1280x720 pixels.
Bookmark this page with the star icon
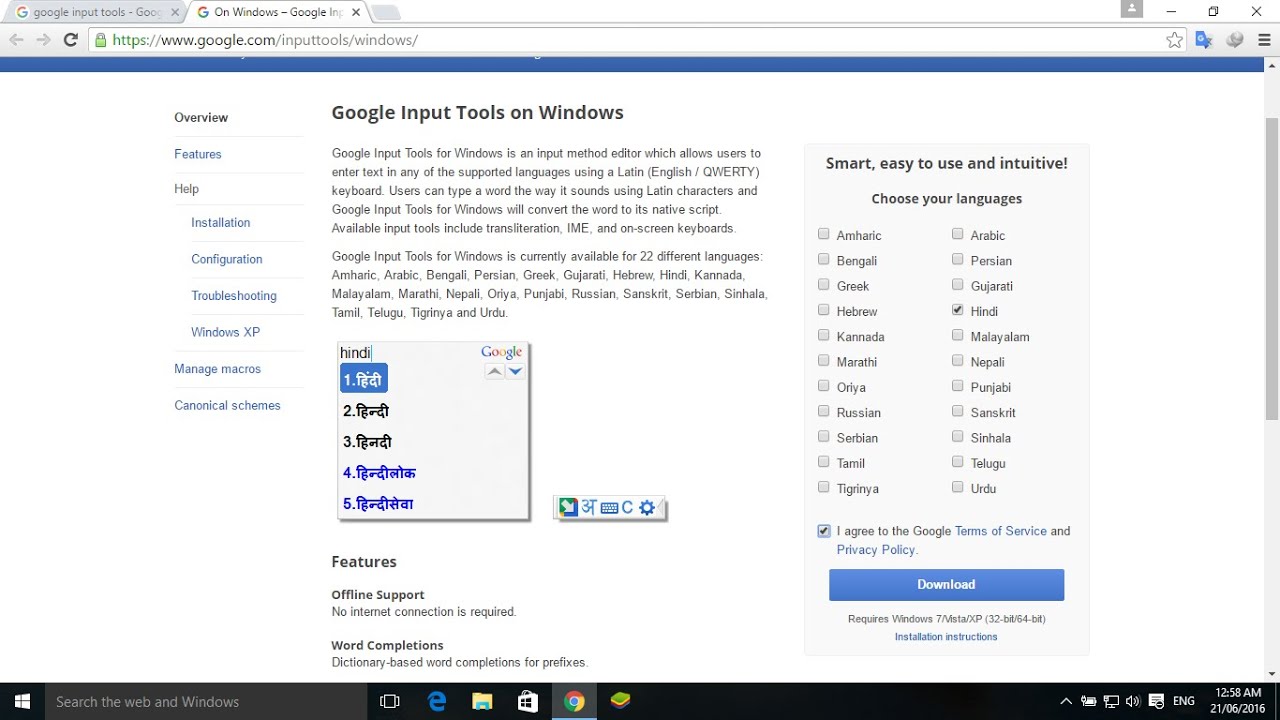[x=1174, y=40]
